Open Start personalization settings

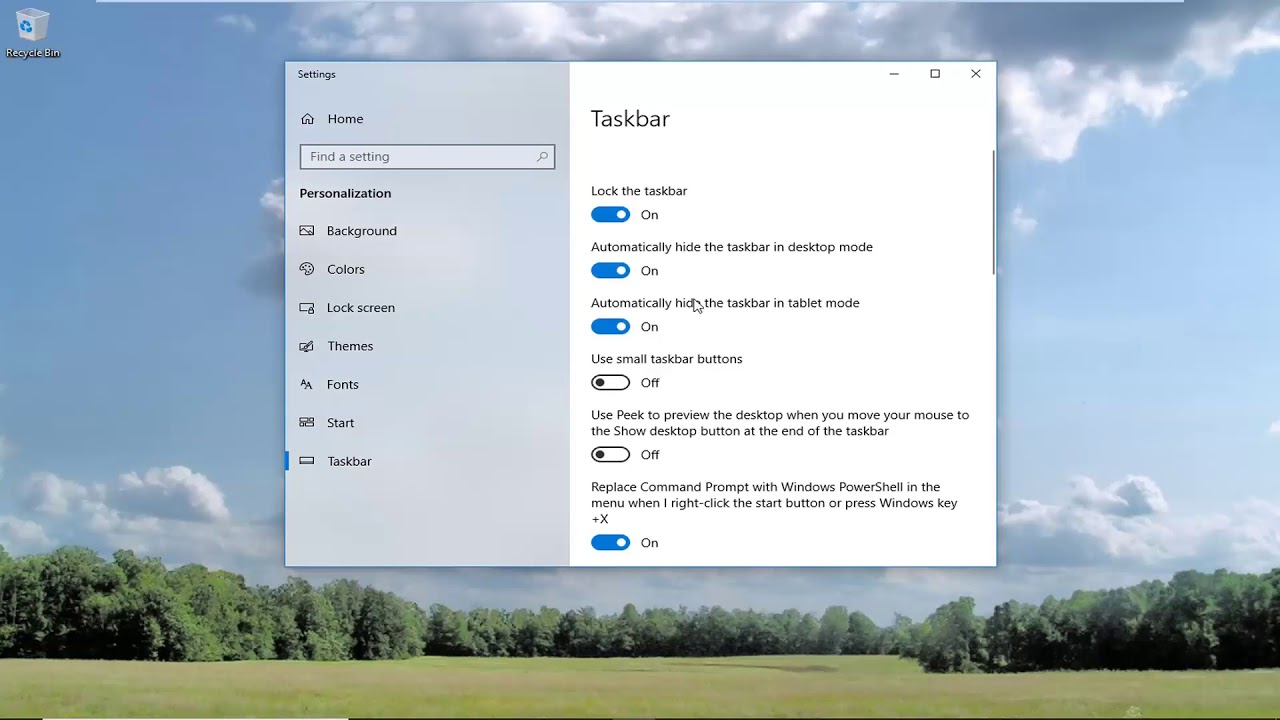(427, 423)
